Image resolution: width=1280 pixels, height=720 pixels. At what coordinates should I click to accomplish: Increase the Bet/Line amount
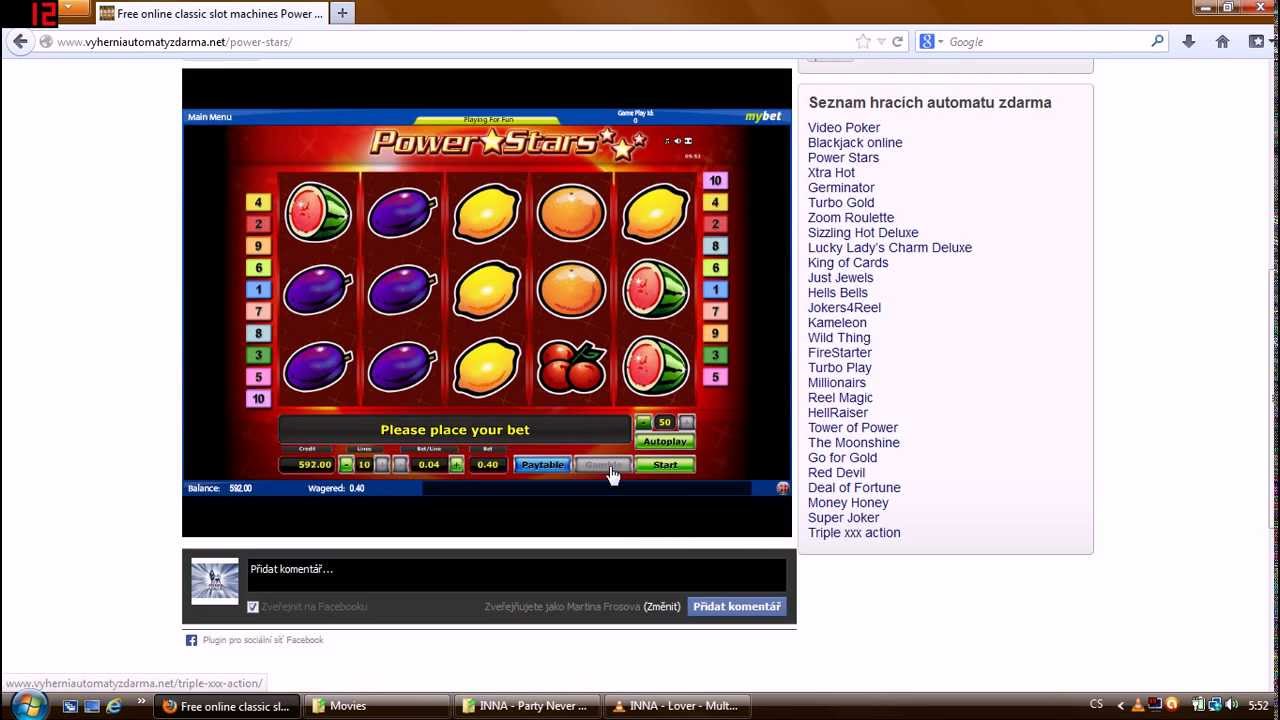[456, 465]
